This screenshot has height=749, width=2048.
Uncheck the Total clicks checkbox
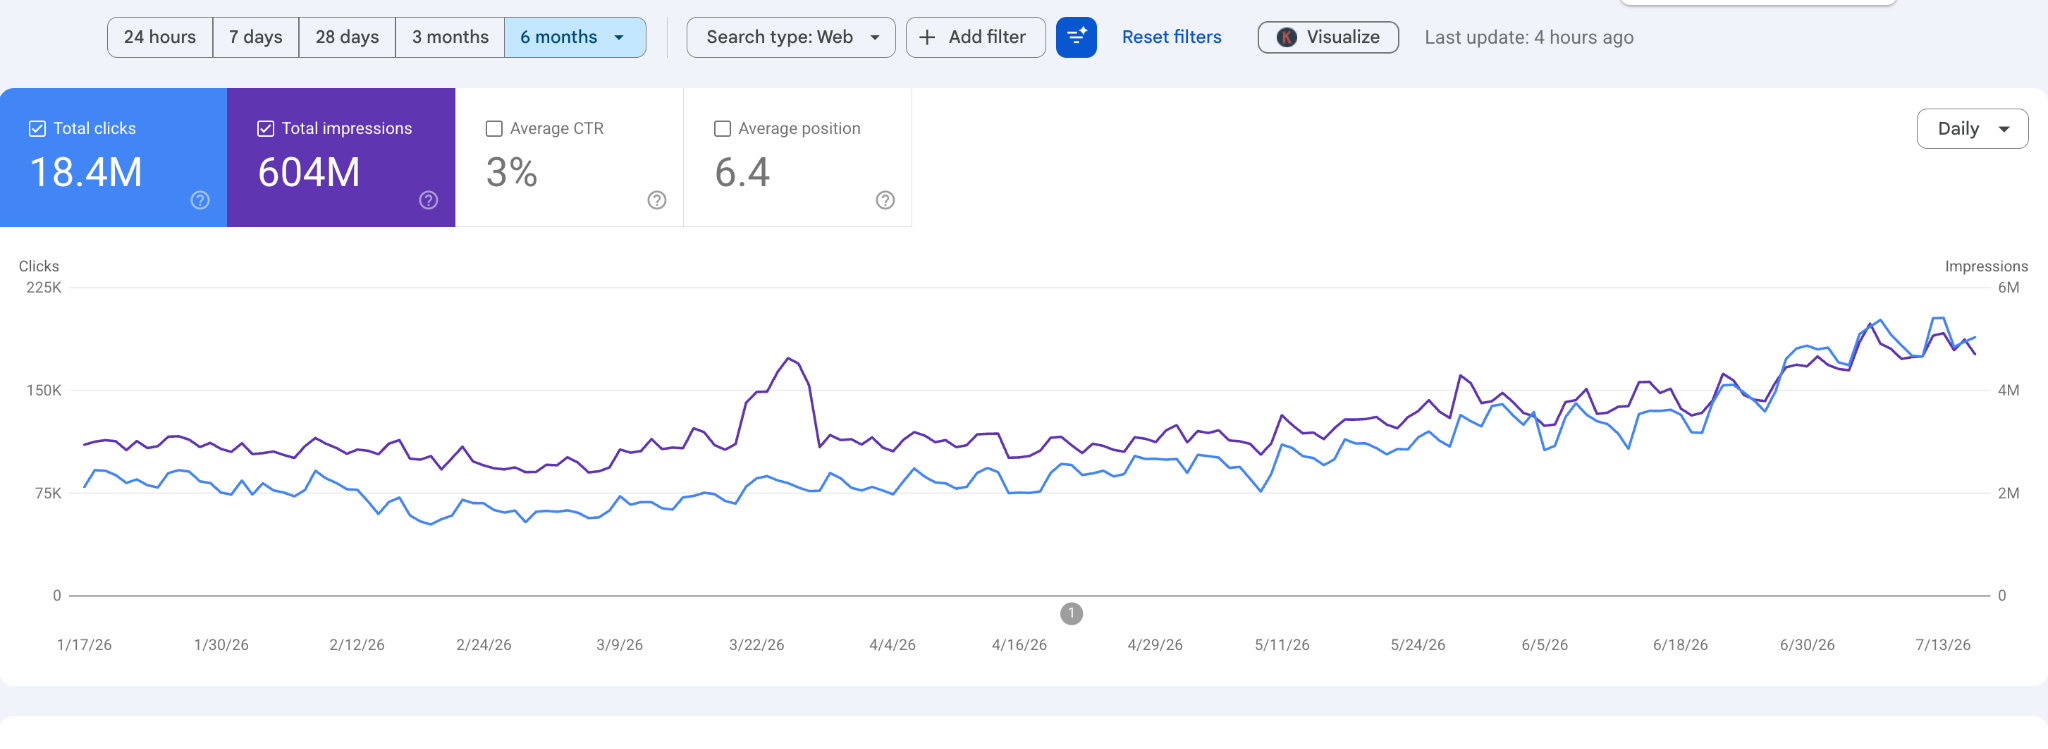pyautogui.click(x=37, y=128)
